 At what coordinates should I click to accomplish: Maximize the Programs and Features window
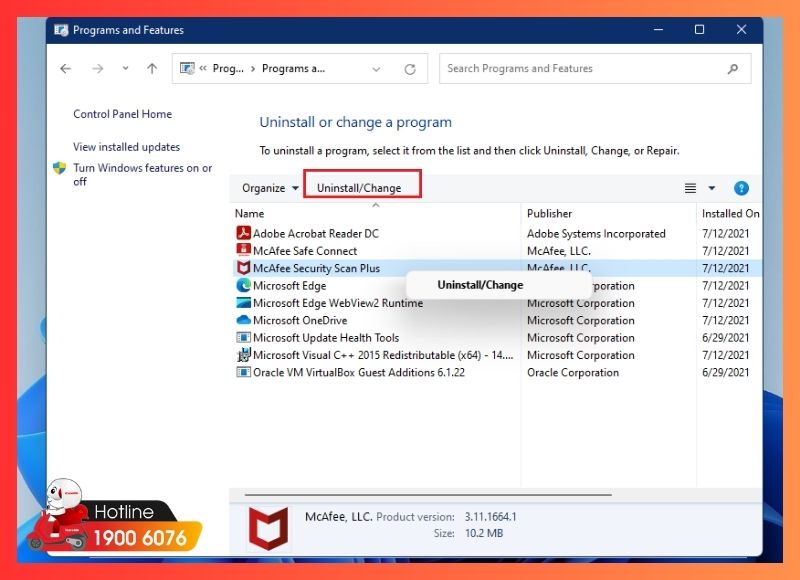click(x=699, y=30)
